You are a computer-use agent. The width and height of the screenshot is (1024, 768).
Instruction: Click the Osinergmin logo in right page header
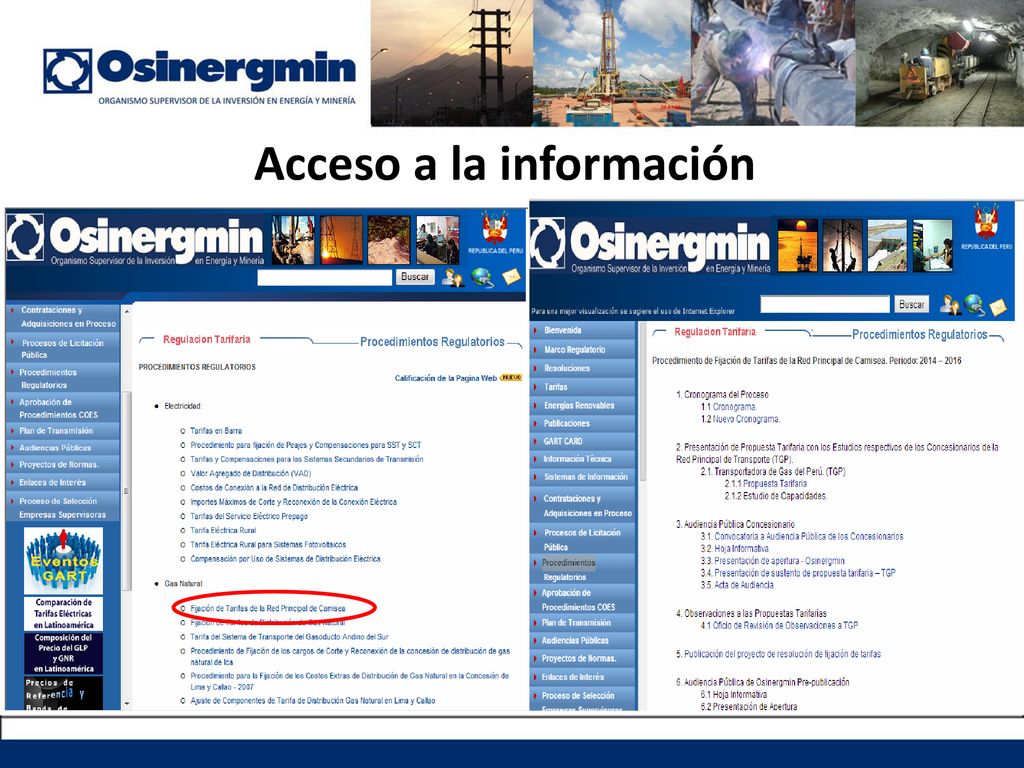(x=650, y=246)
